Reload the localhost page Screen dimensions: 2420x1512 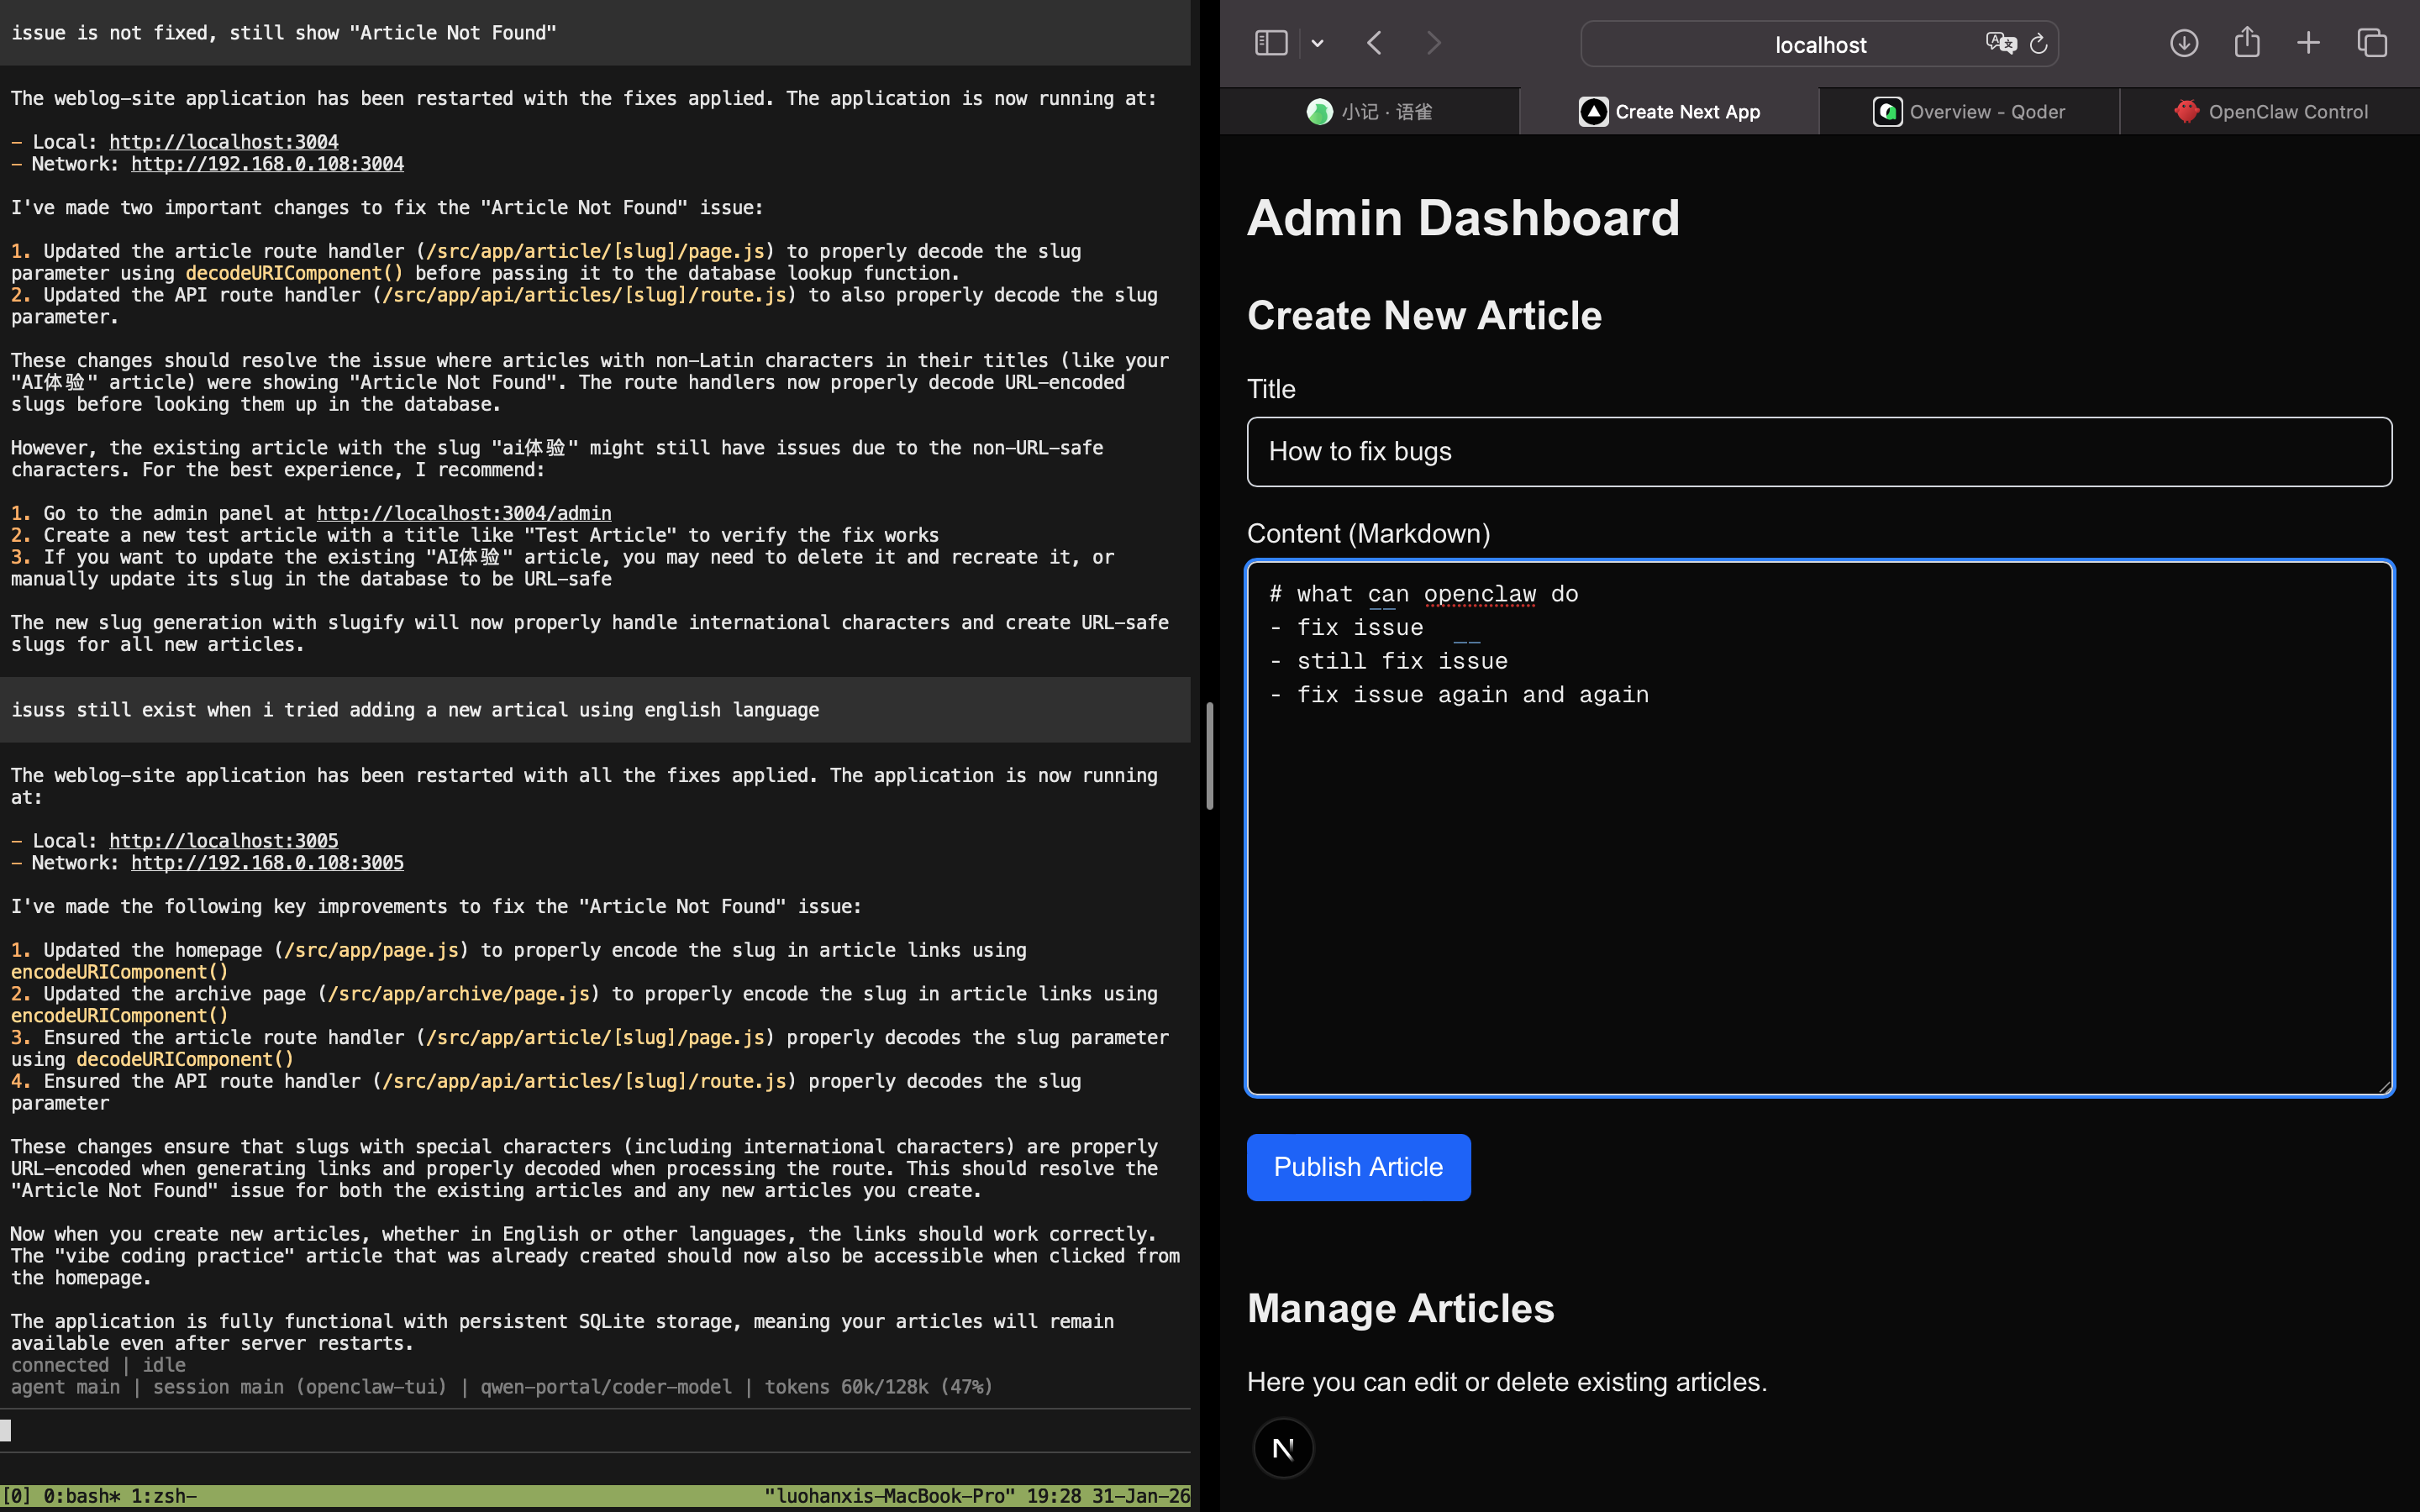pos(2038,44)
